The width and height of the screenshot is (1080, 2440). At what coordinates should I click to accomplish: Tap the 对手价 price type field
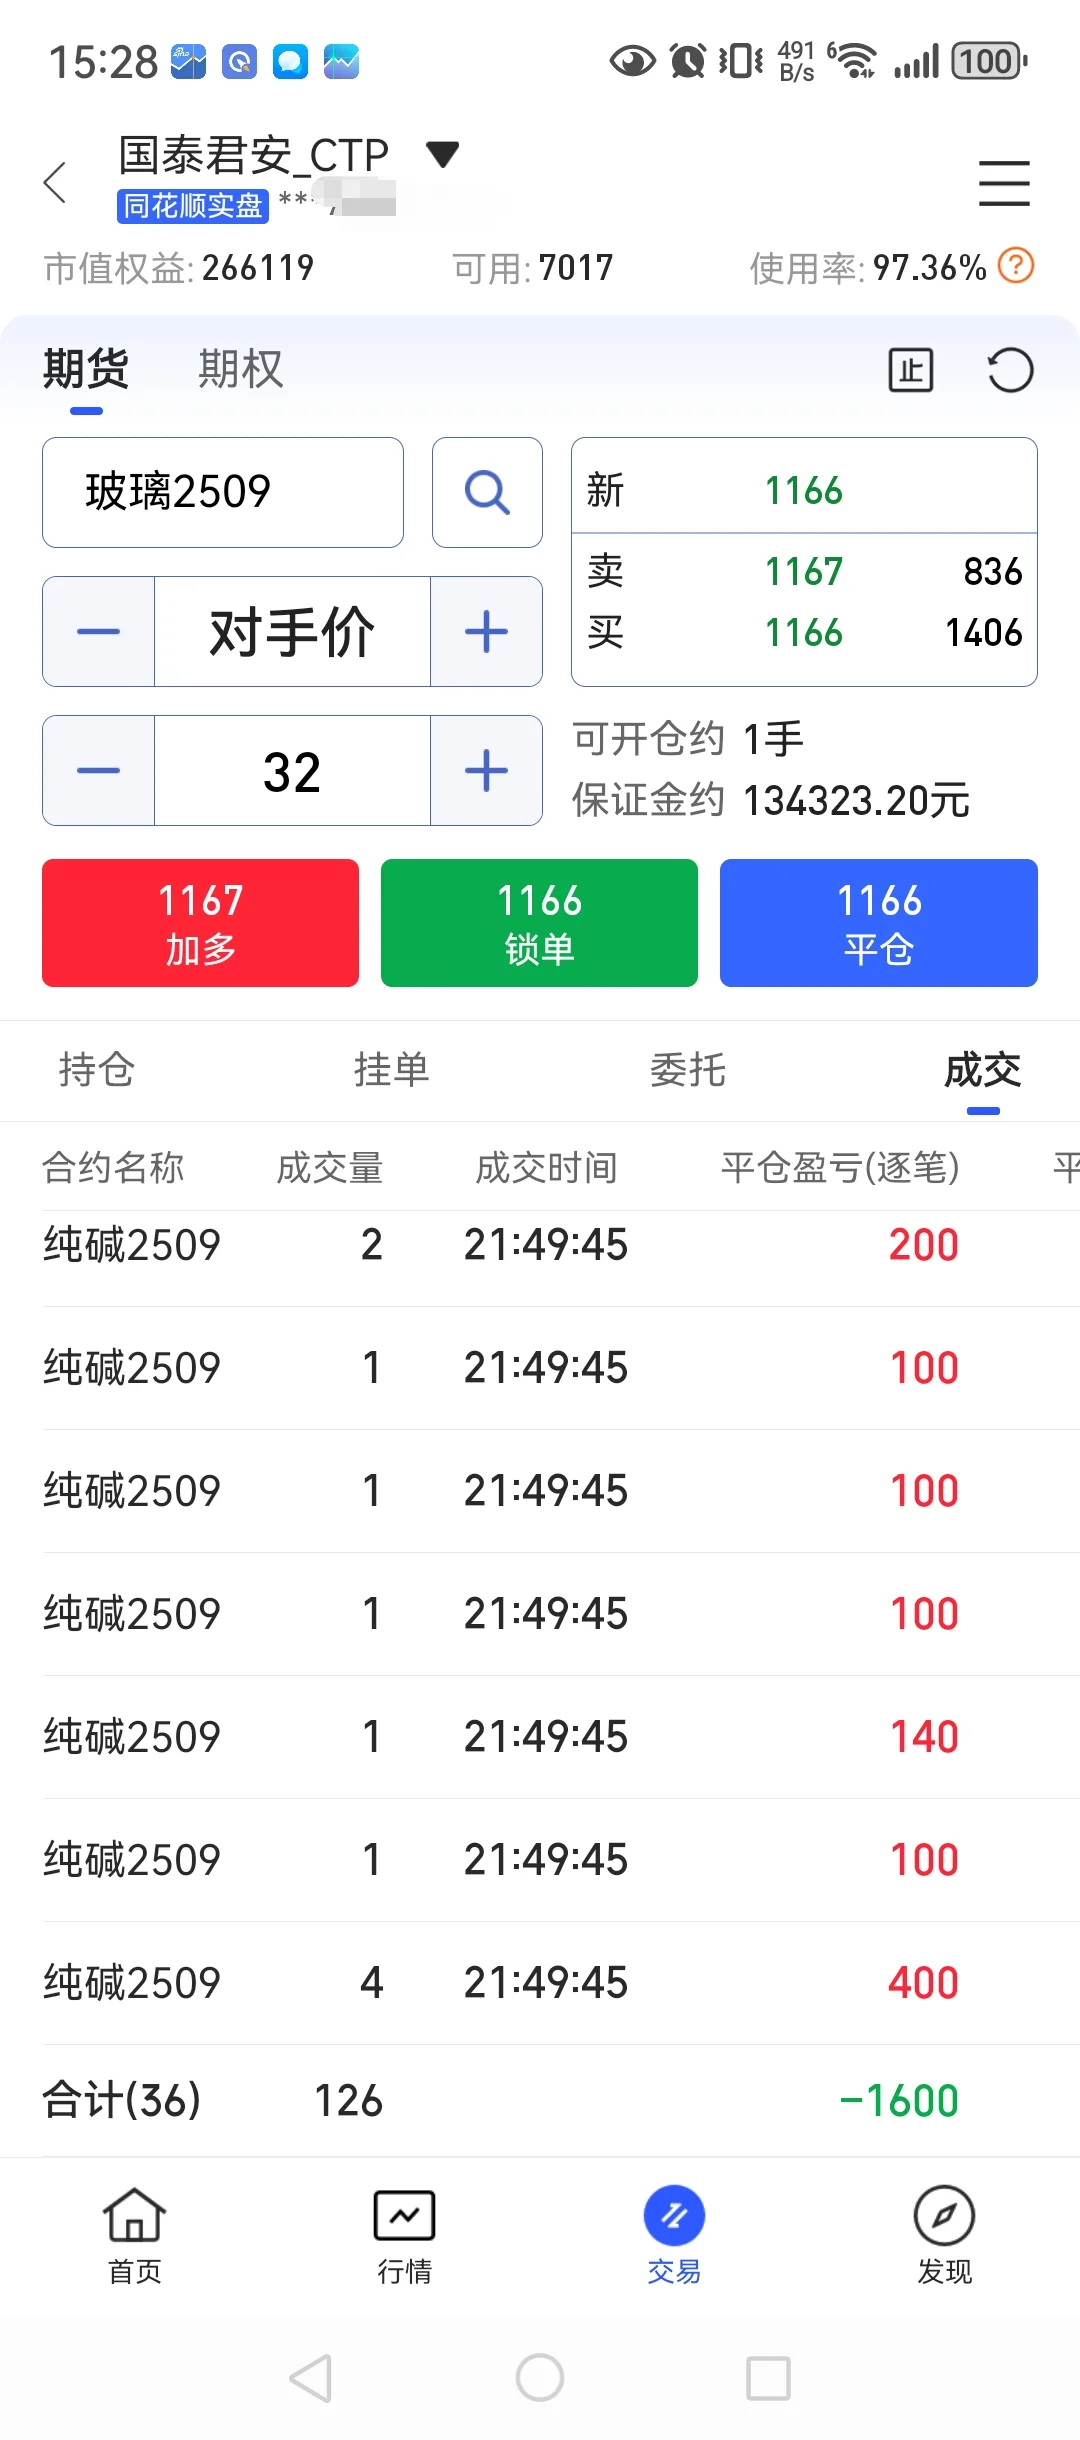[x=292, y=631]
